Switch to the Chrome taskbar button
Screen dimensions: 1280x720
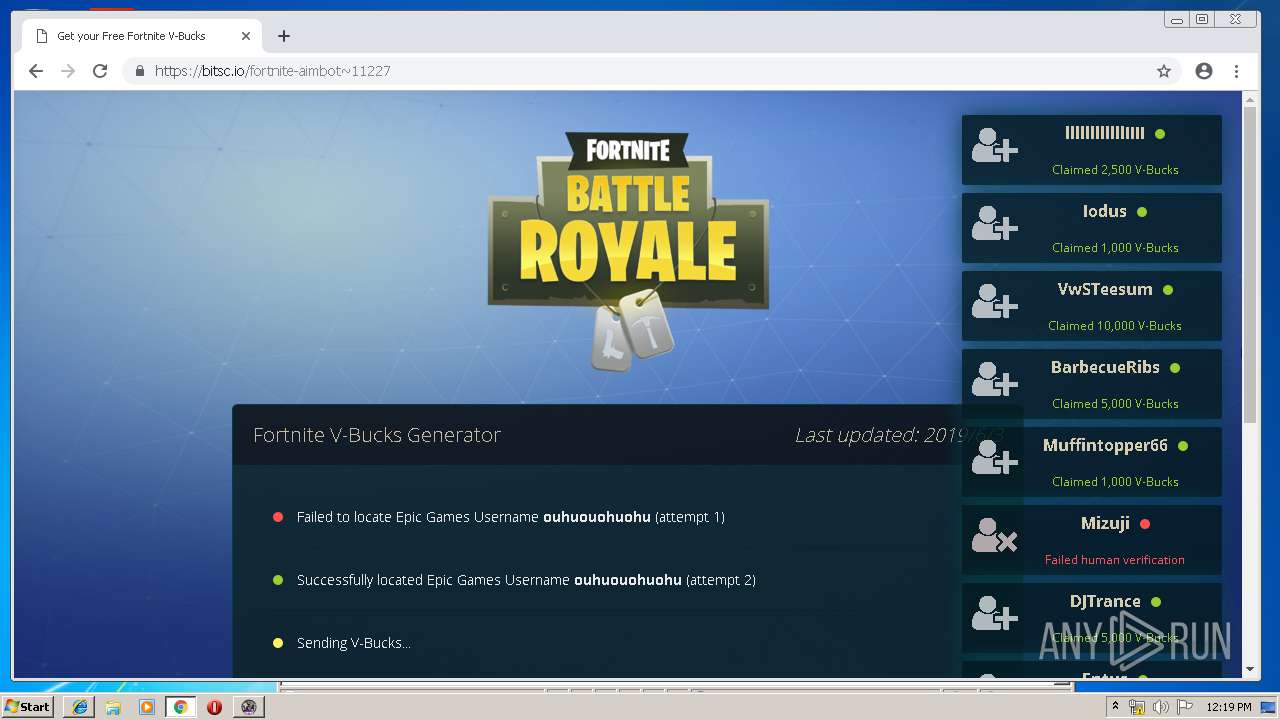[181, 707]
